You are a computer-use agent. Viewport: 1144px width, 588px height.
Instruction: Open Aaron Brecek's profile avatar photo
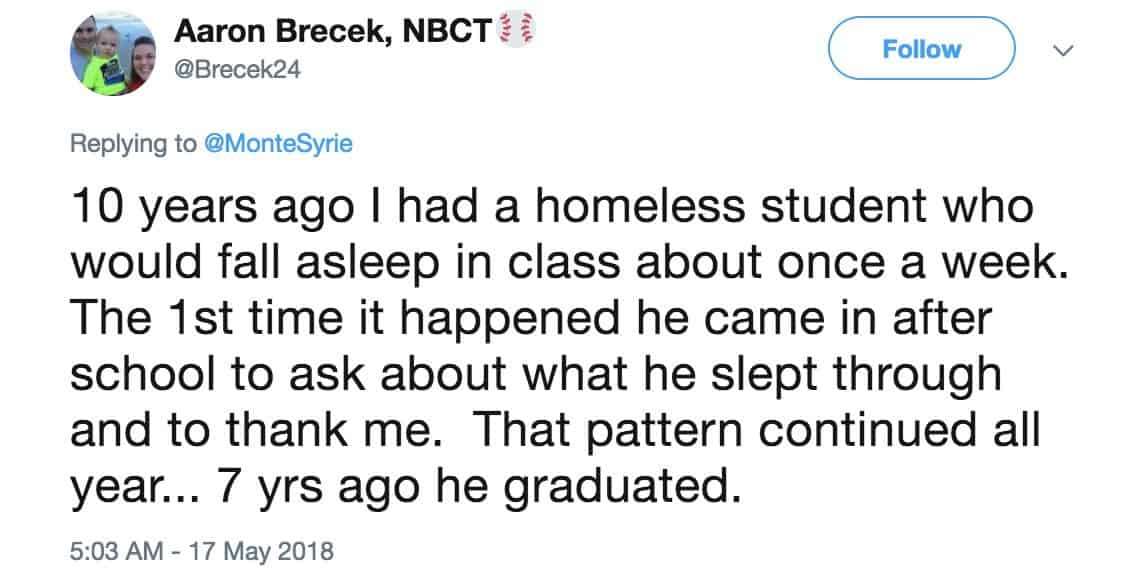pos(114,54)
